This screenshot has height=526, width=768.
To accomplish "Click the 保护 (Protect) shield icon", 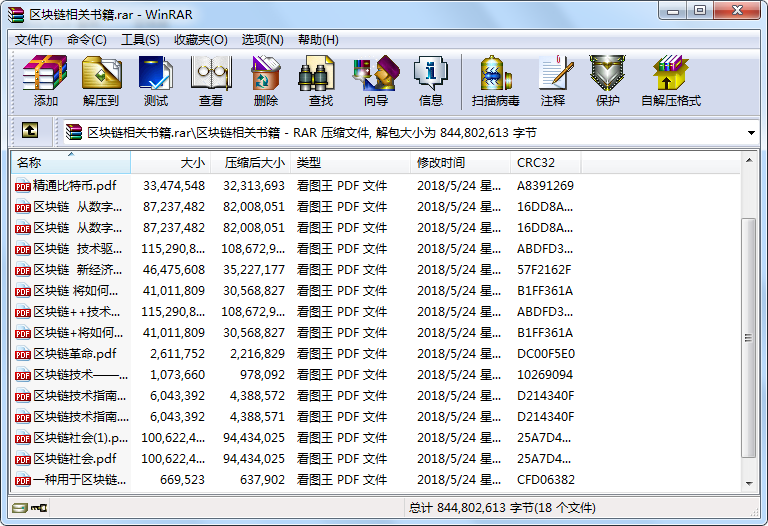I will (x=607, y=73).
